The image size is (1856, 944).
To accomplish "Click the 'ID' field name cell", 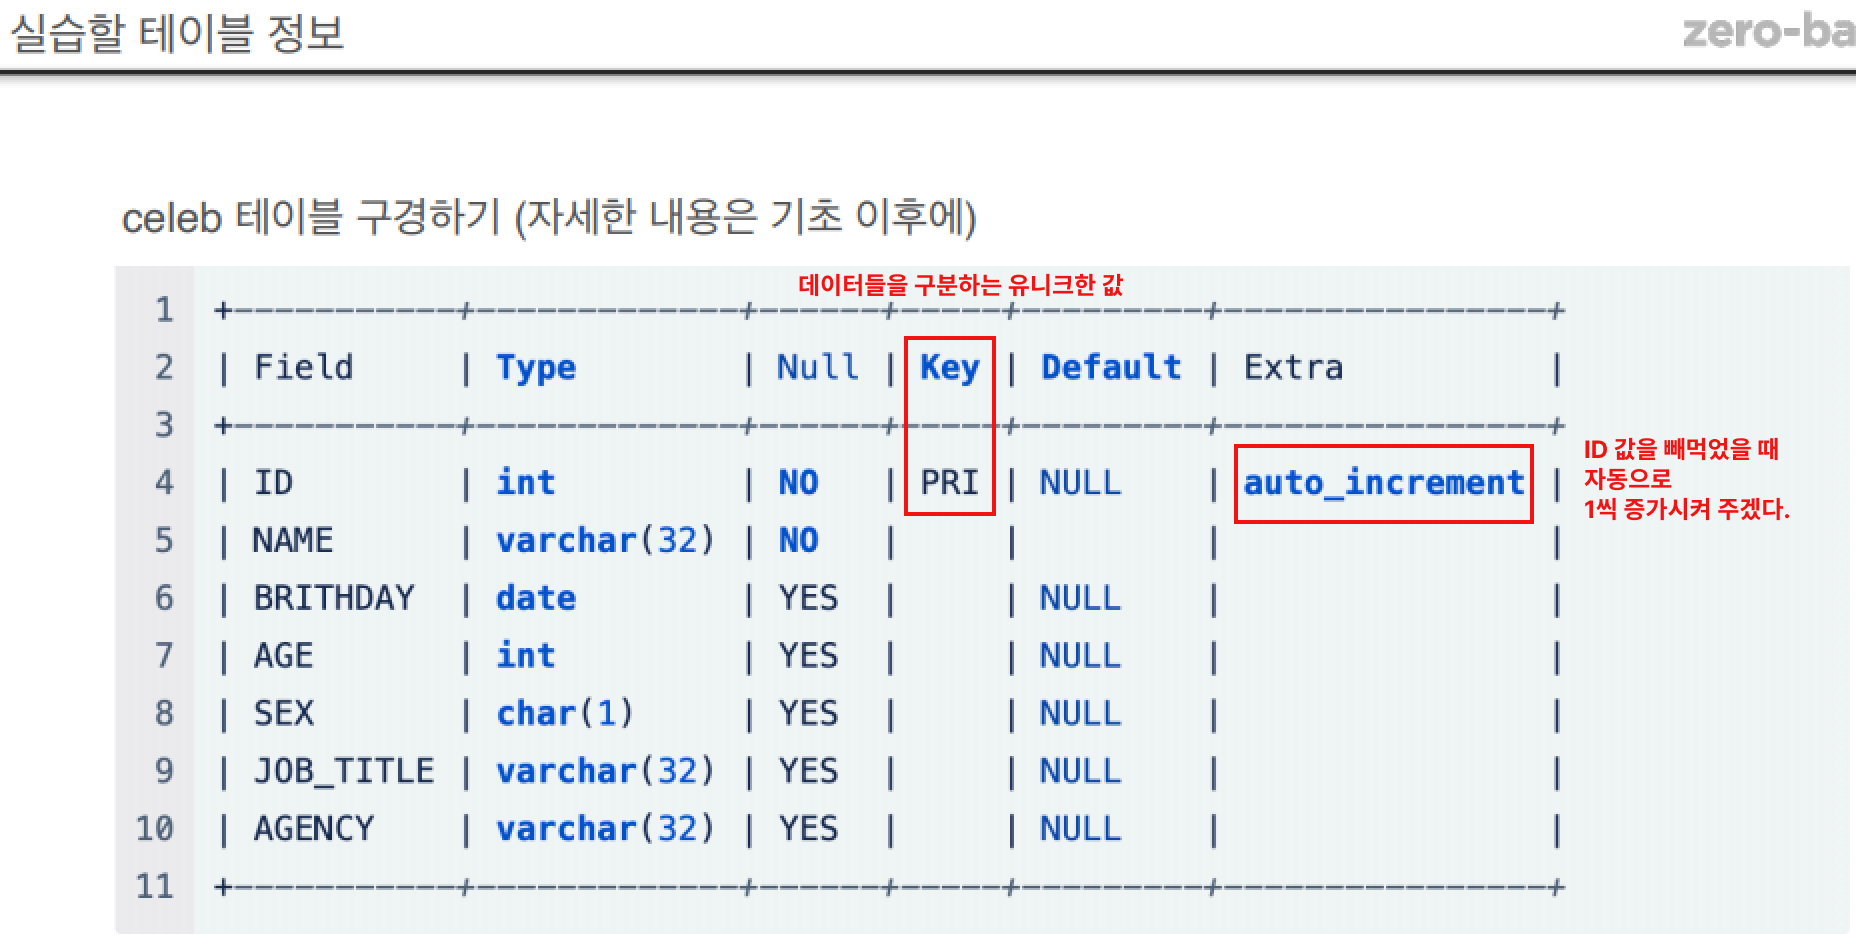I will click(273, 483).
